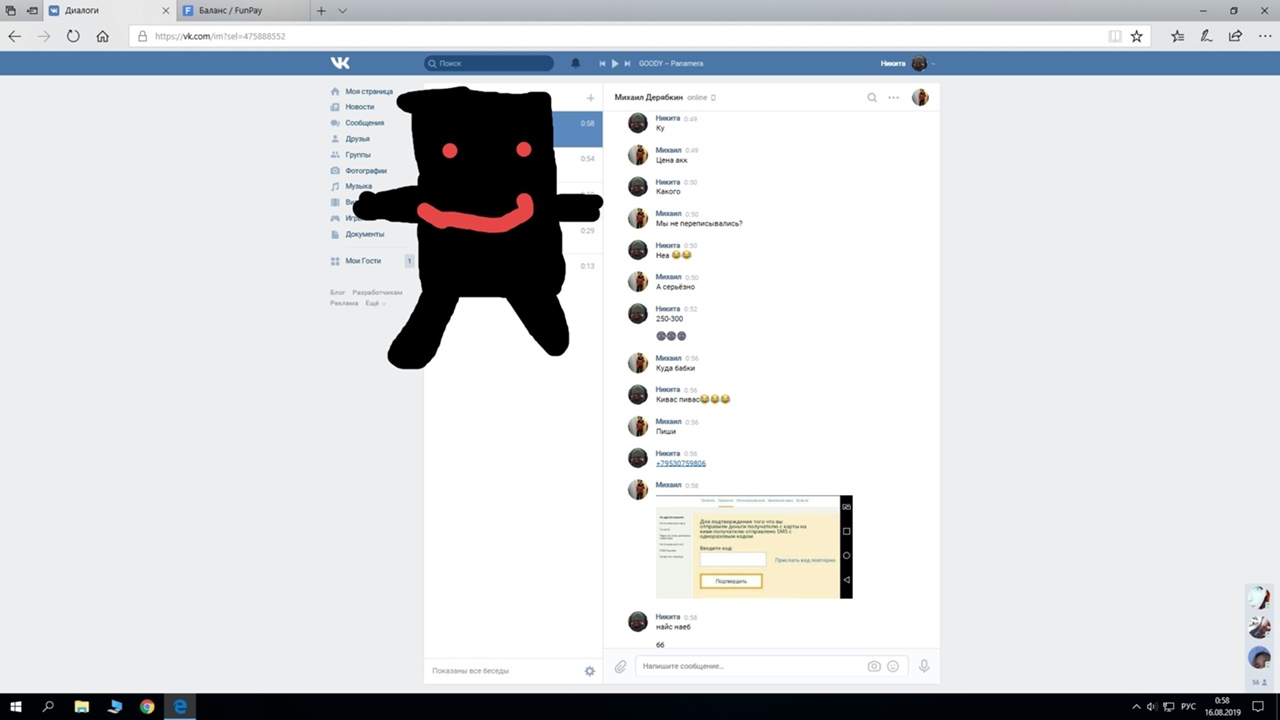1280x720 pixels.
Task: Expand the 'Ещё' footer menu
Action: pyautogui.click(x=374, y=303)
